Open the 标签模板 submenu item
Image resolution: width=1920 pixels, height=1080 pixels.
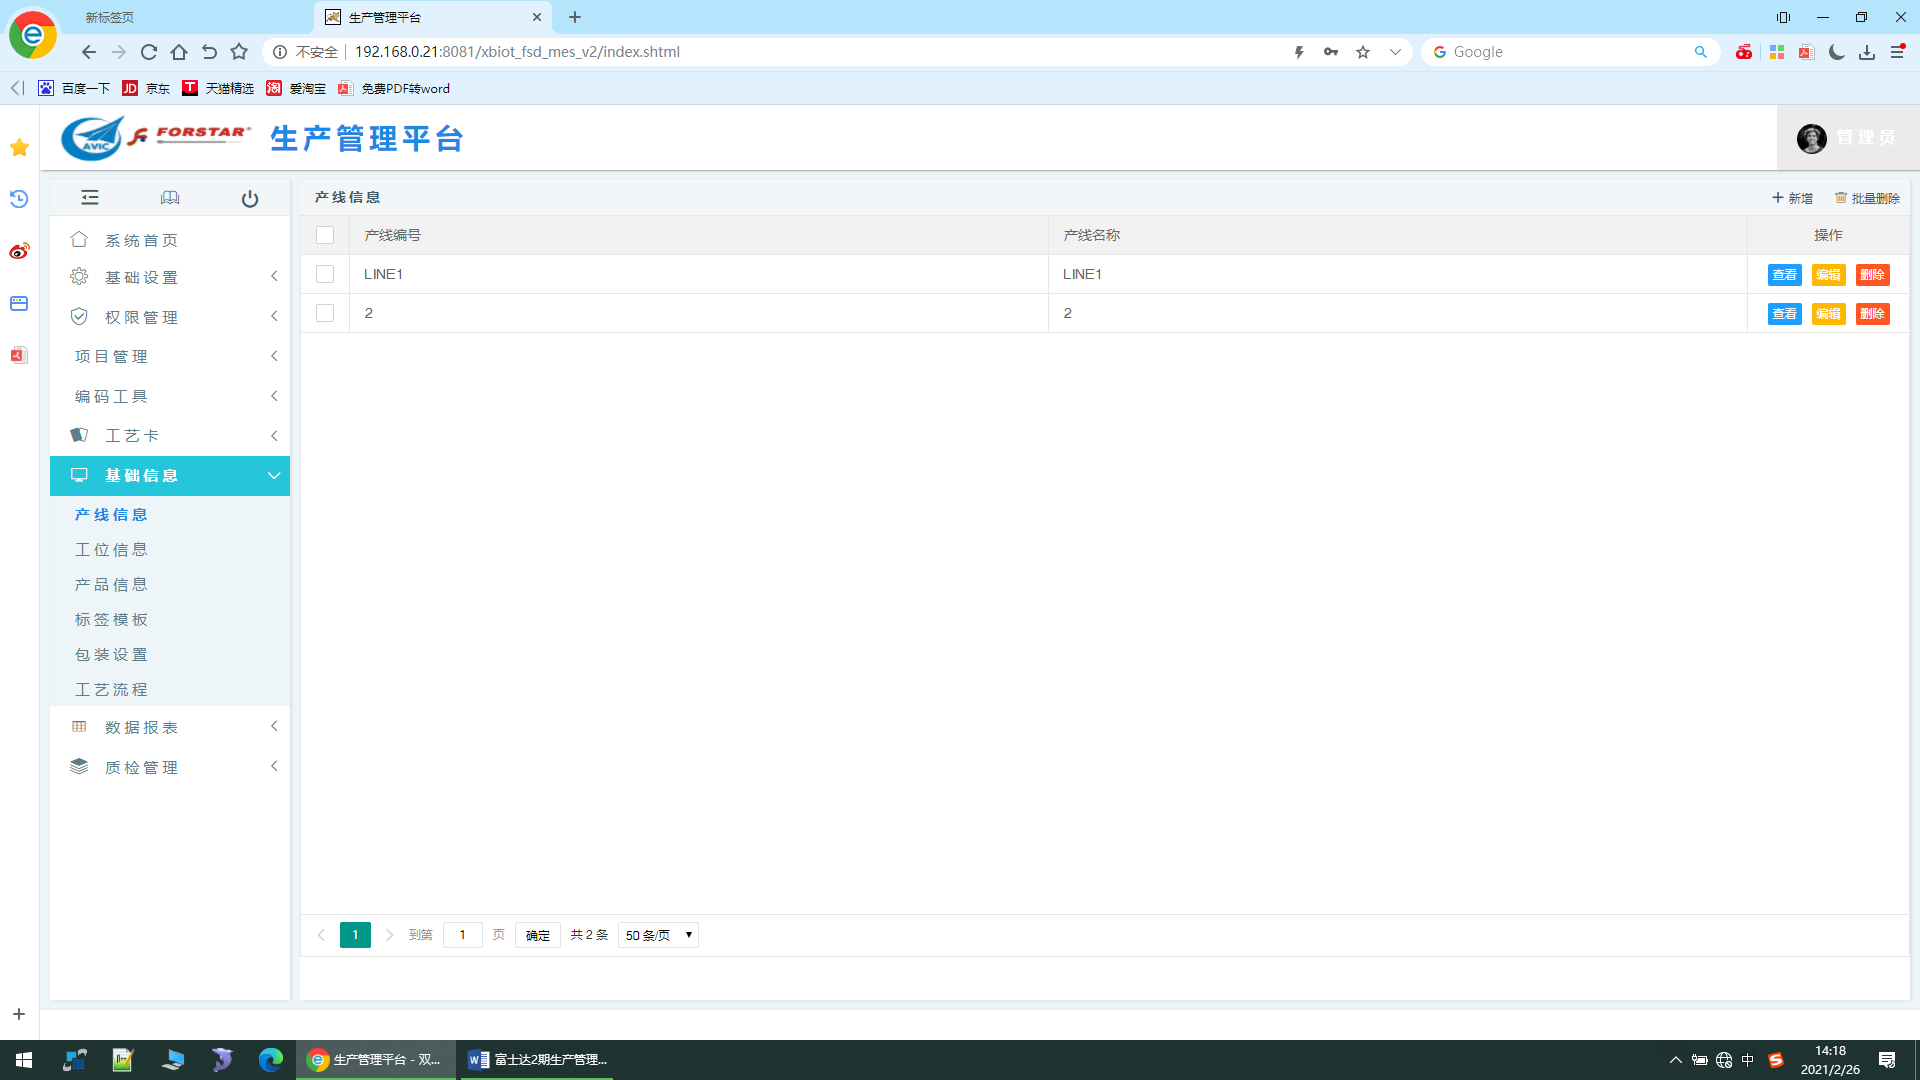click(111, 619)
